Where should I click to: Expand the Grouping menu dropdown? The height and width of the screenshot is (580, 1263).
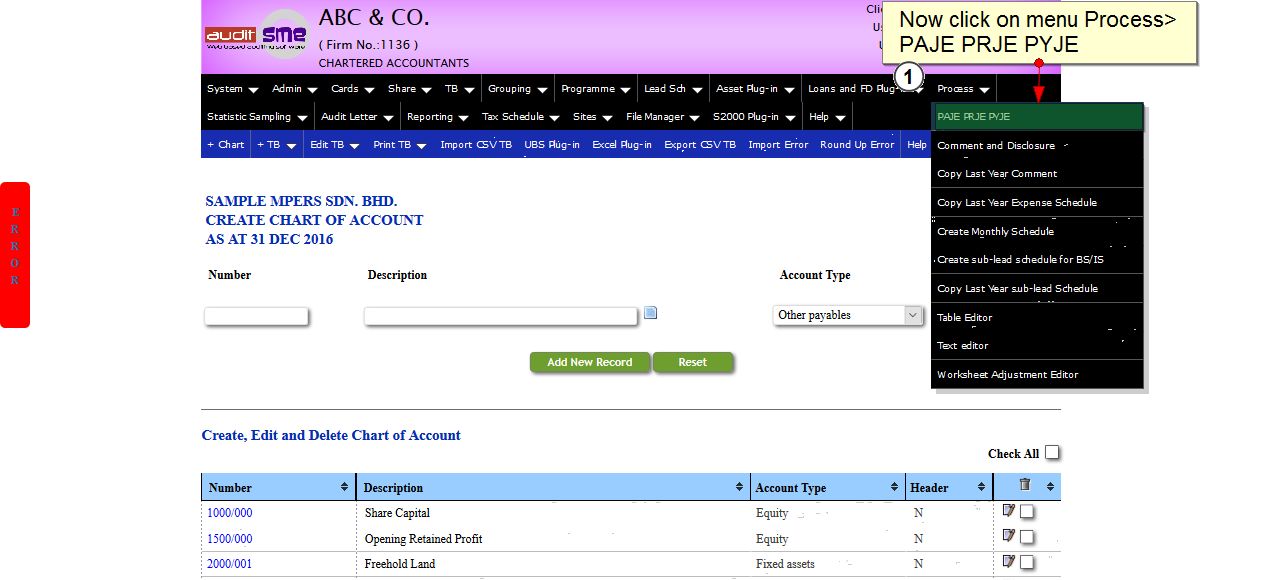click(x=517, y=89)
